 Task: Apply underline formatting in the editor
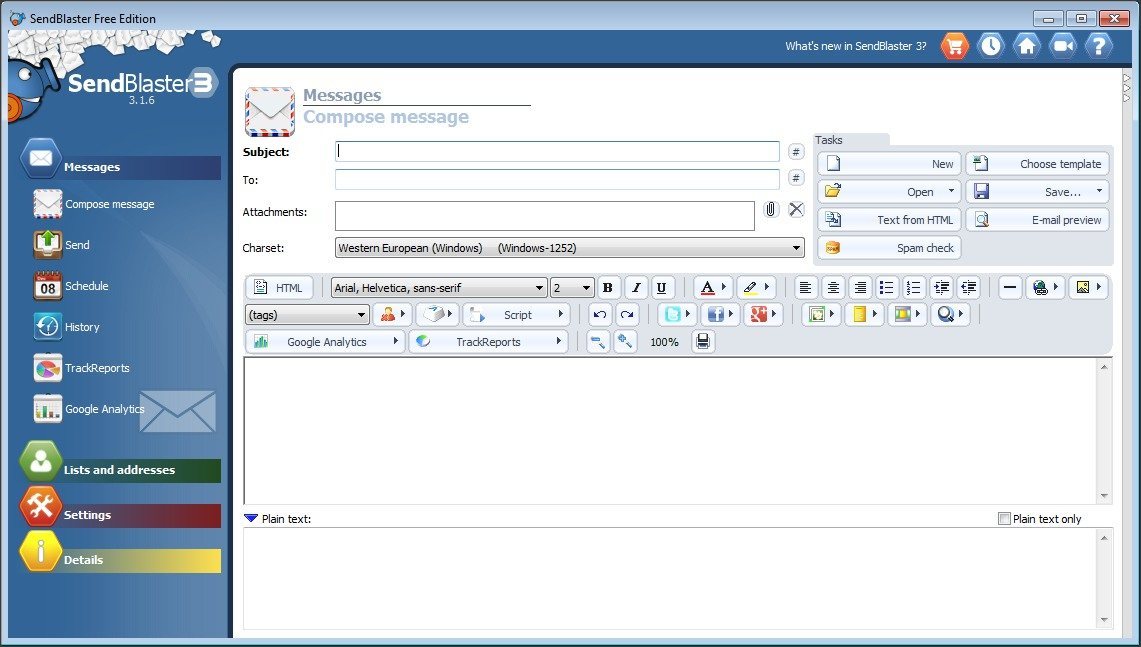pyautogui.click(x=661, y=287)
